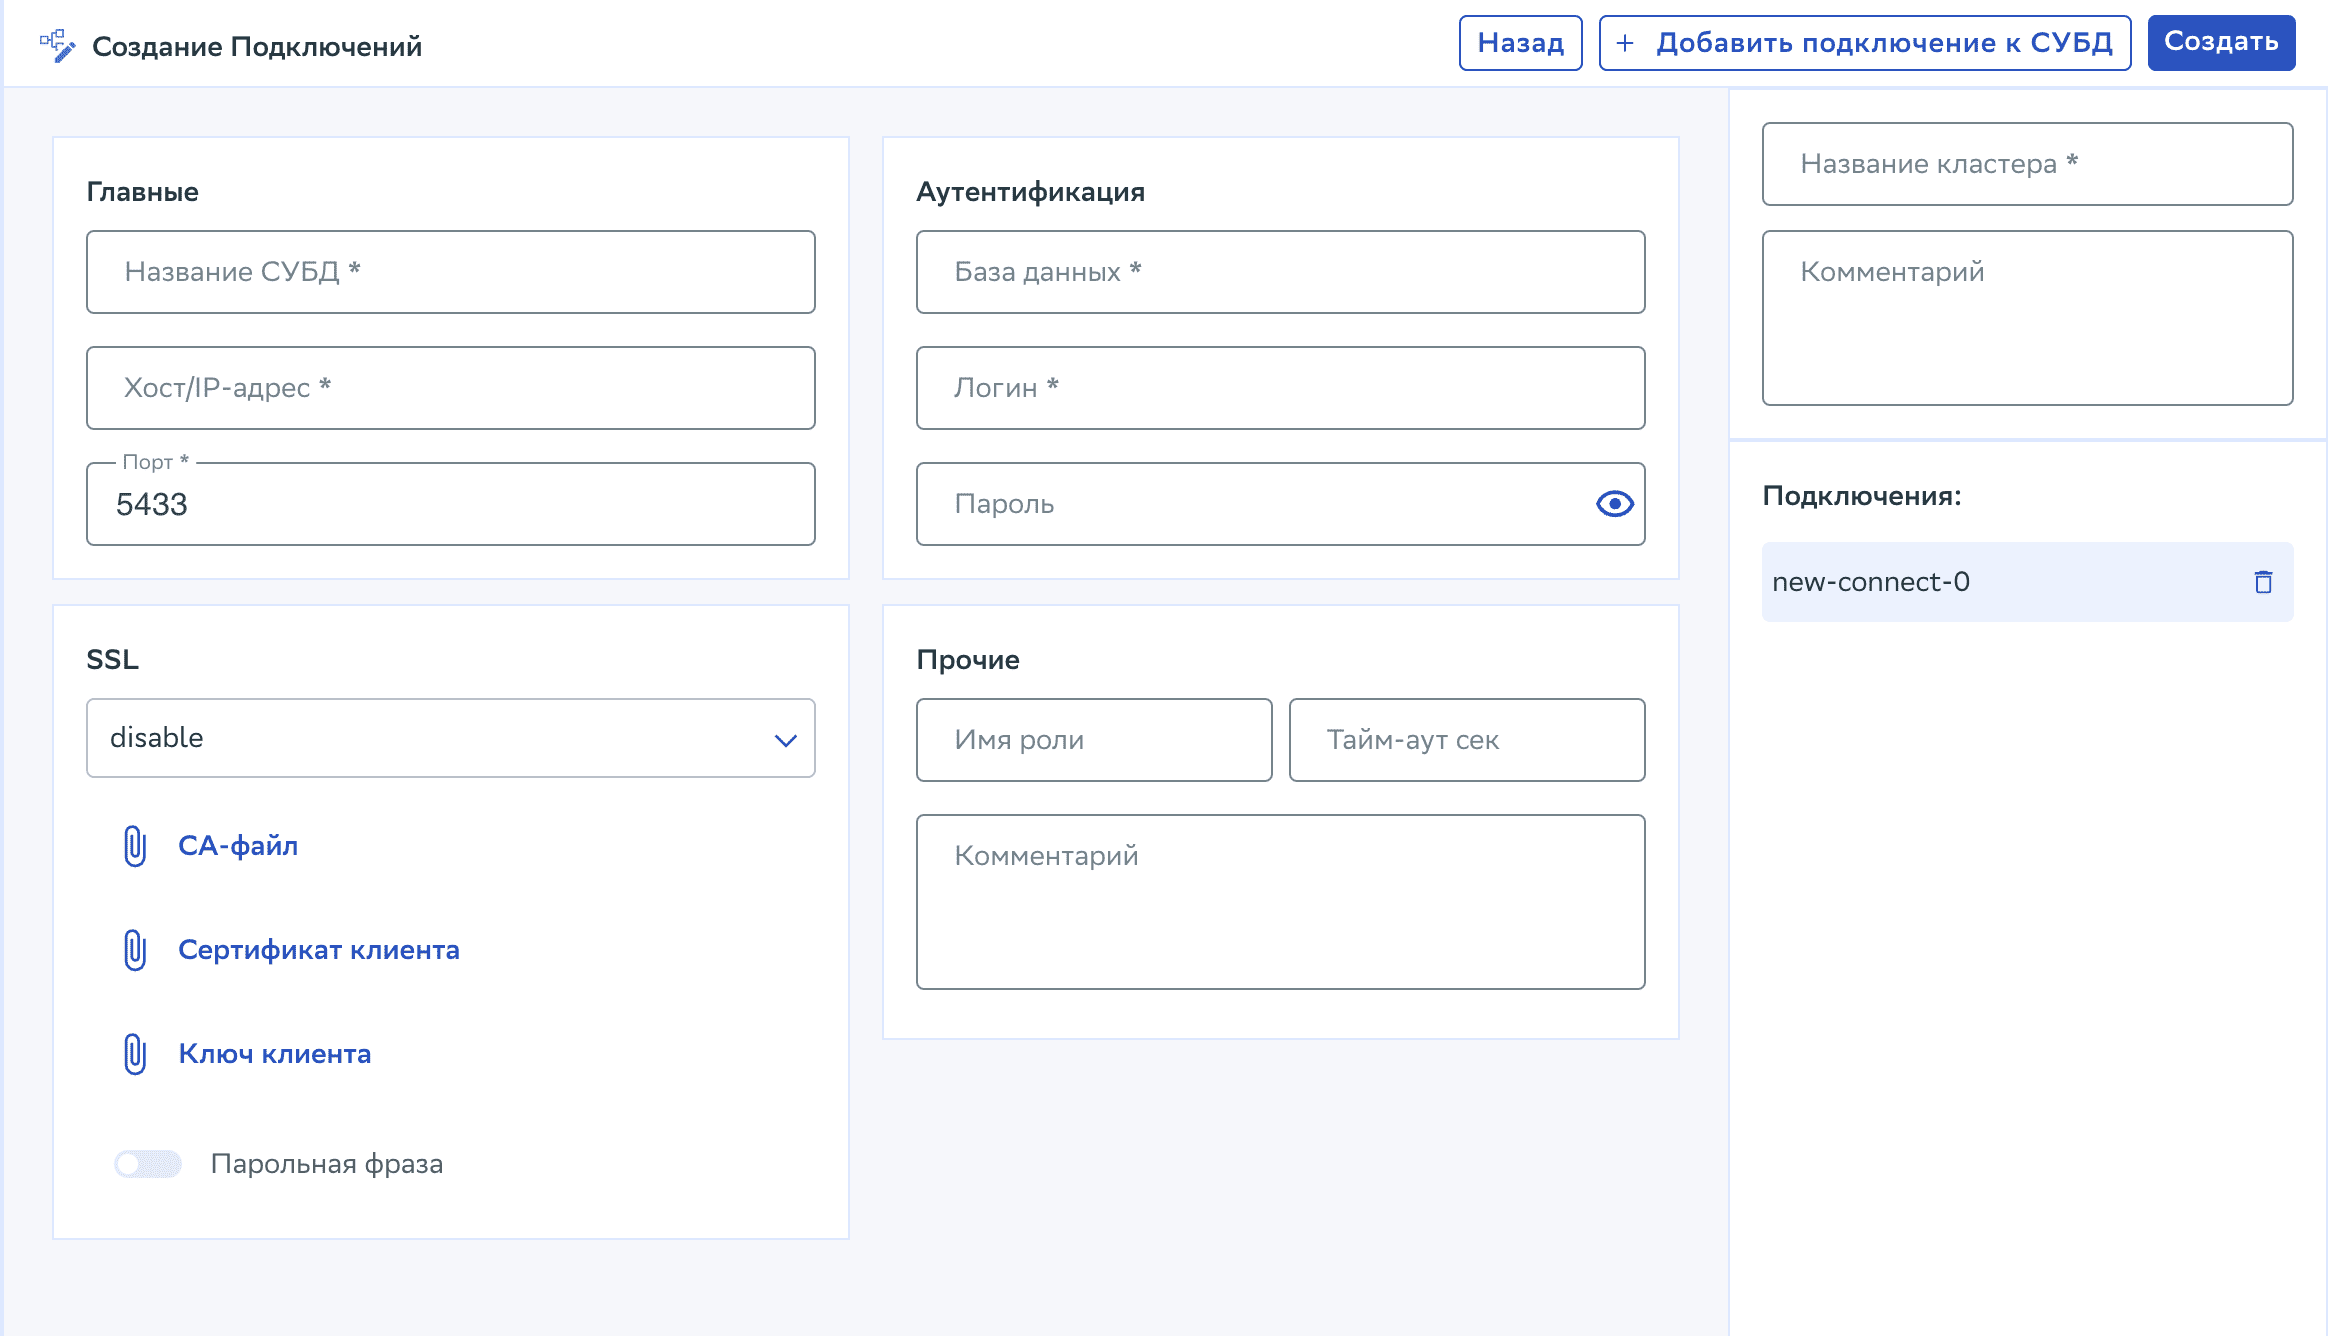
Task: Go back using the Назад button
Action: pos(1519,43)
